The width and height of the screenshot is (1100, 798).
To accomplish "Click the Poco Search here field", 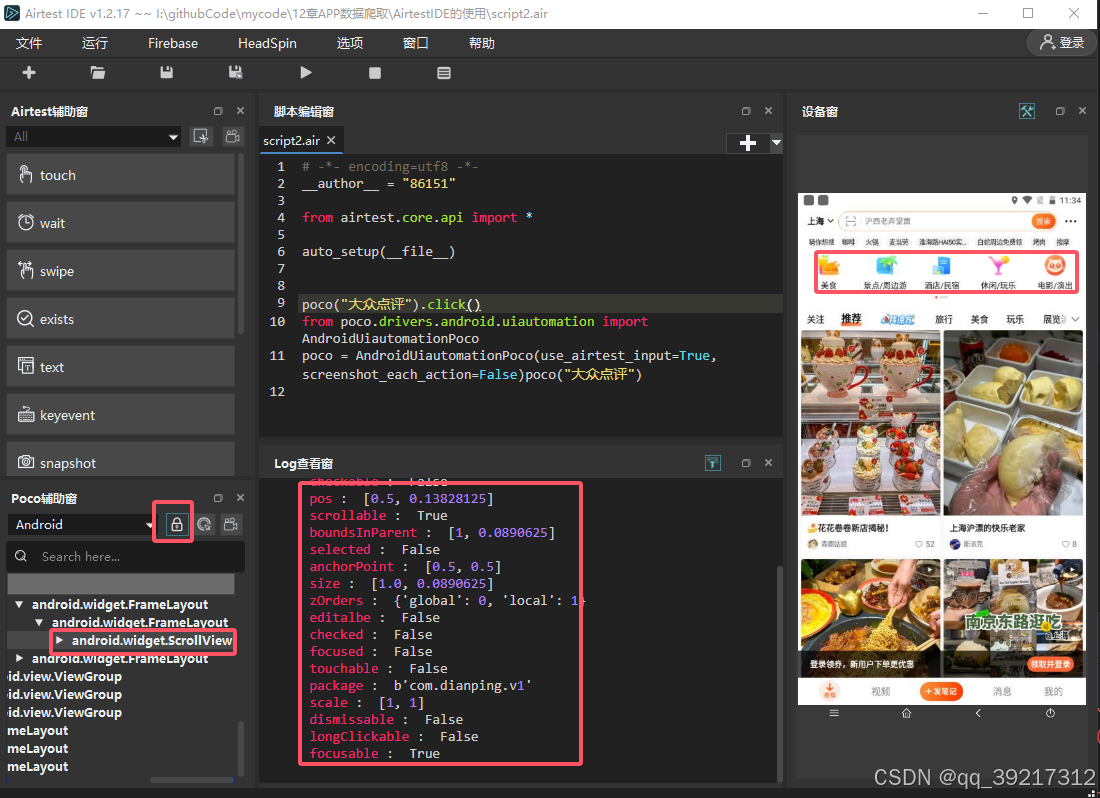I will pyautogui.click(x=126, y=556).
